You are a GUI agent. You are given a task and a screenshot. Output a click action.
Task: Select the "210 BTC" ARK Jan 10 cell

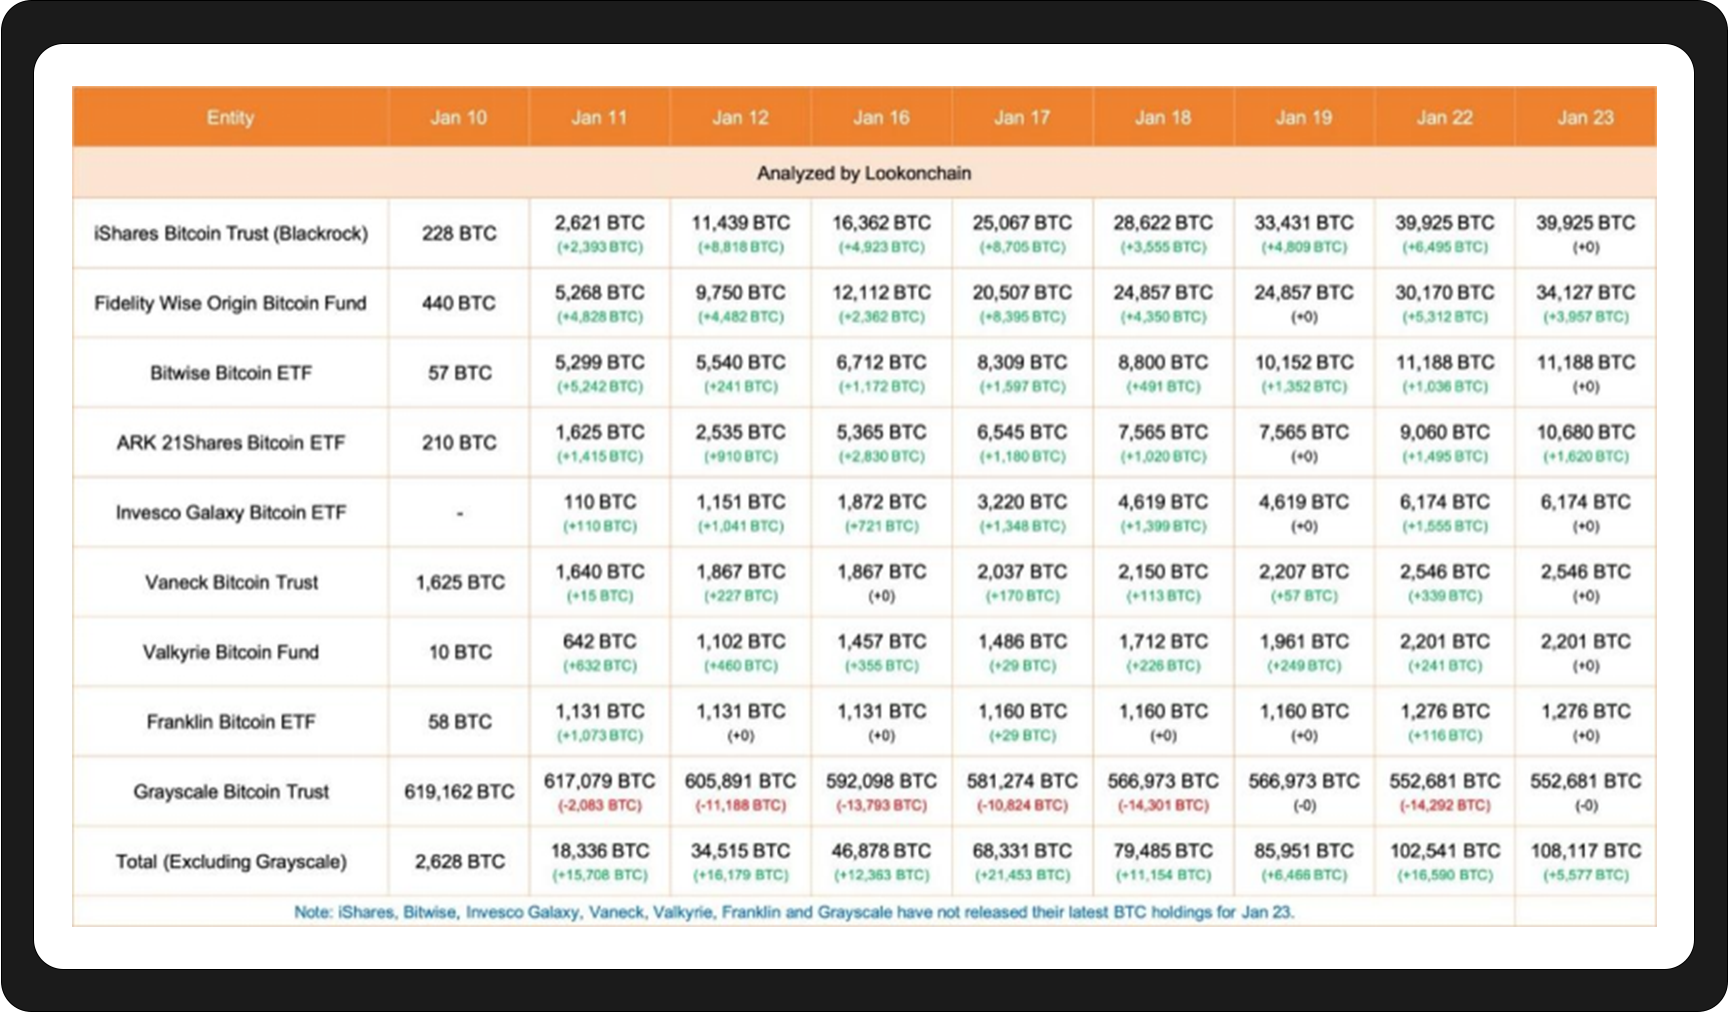click(459, 442)
